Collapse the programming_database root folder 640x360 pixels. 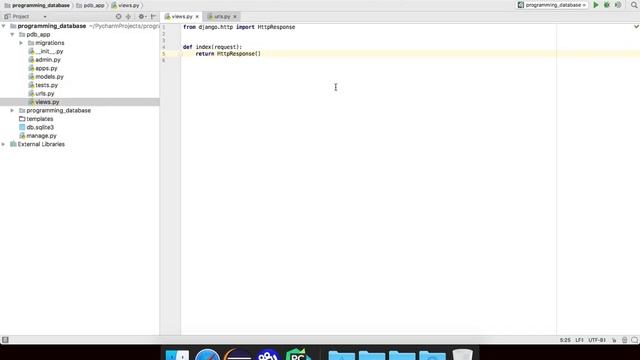pos(4,26)
